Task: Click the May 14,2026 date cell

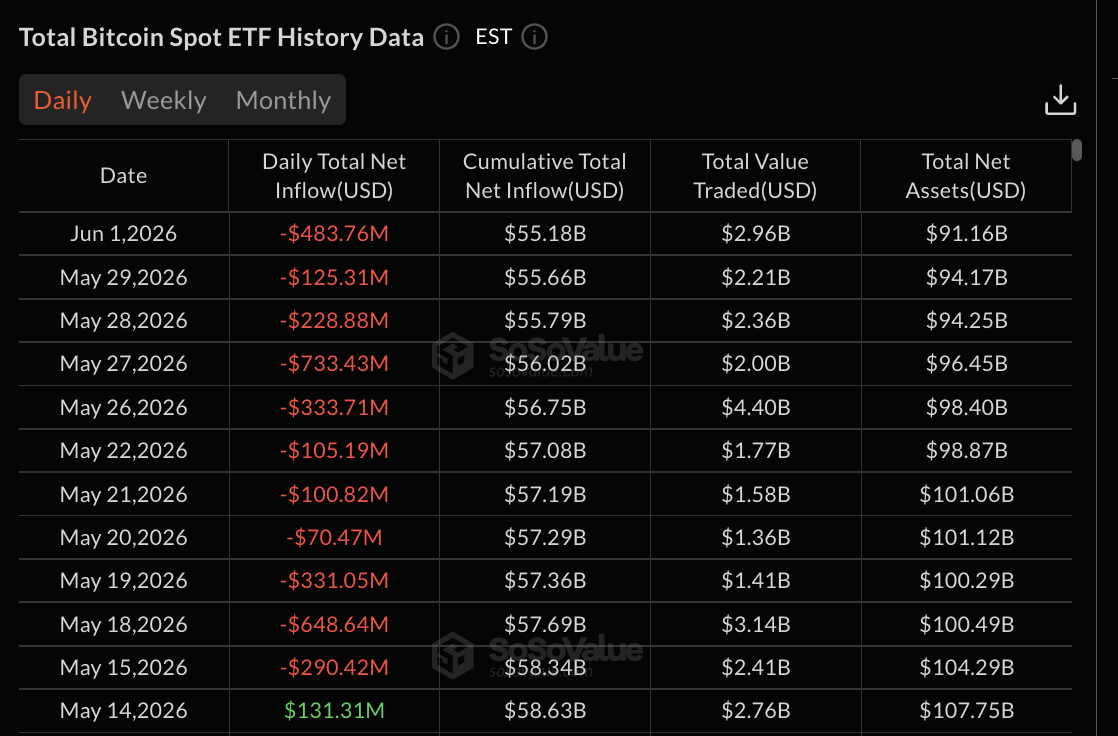Action: (x=123, y=711)
